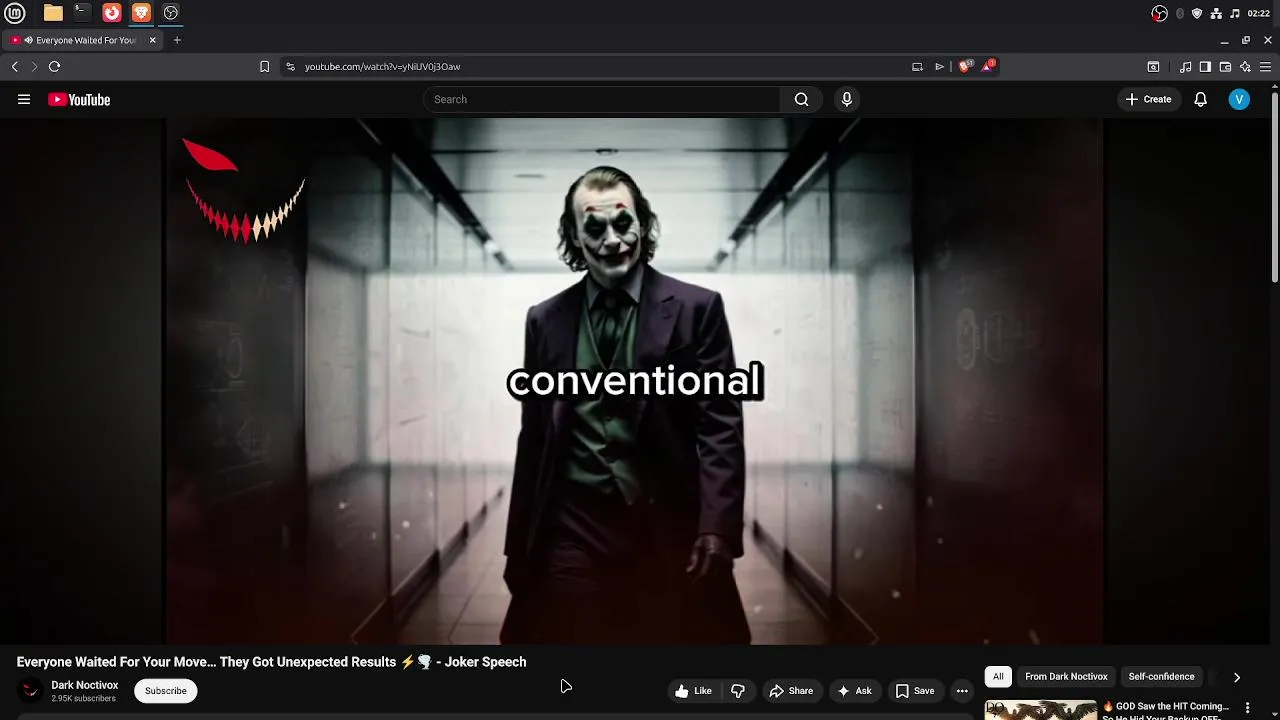The width and height of the screenshot is (1280, 720).
Task: Reload the current page
Action: coord(55,66)
